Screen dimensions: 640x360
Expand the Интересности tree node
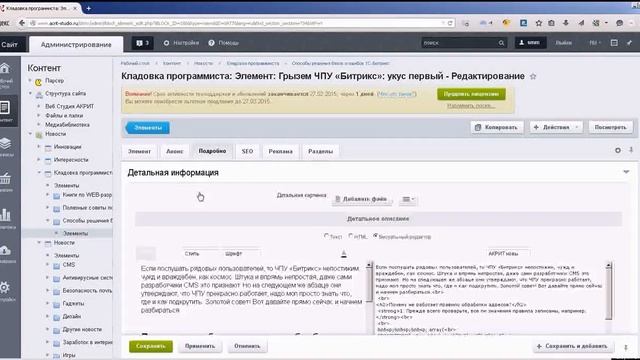39,159
